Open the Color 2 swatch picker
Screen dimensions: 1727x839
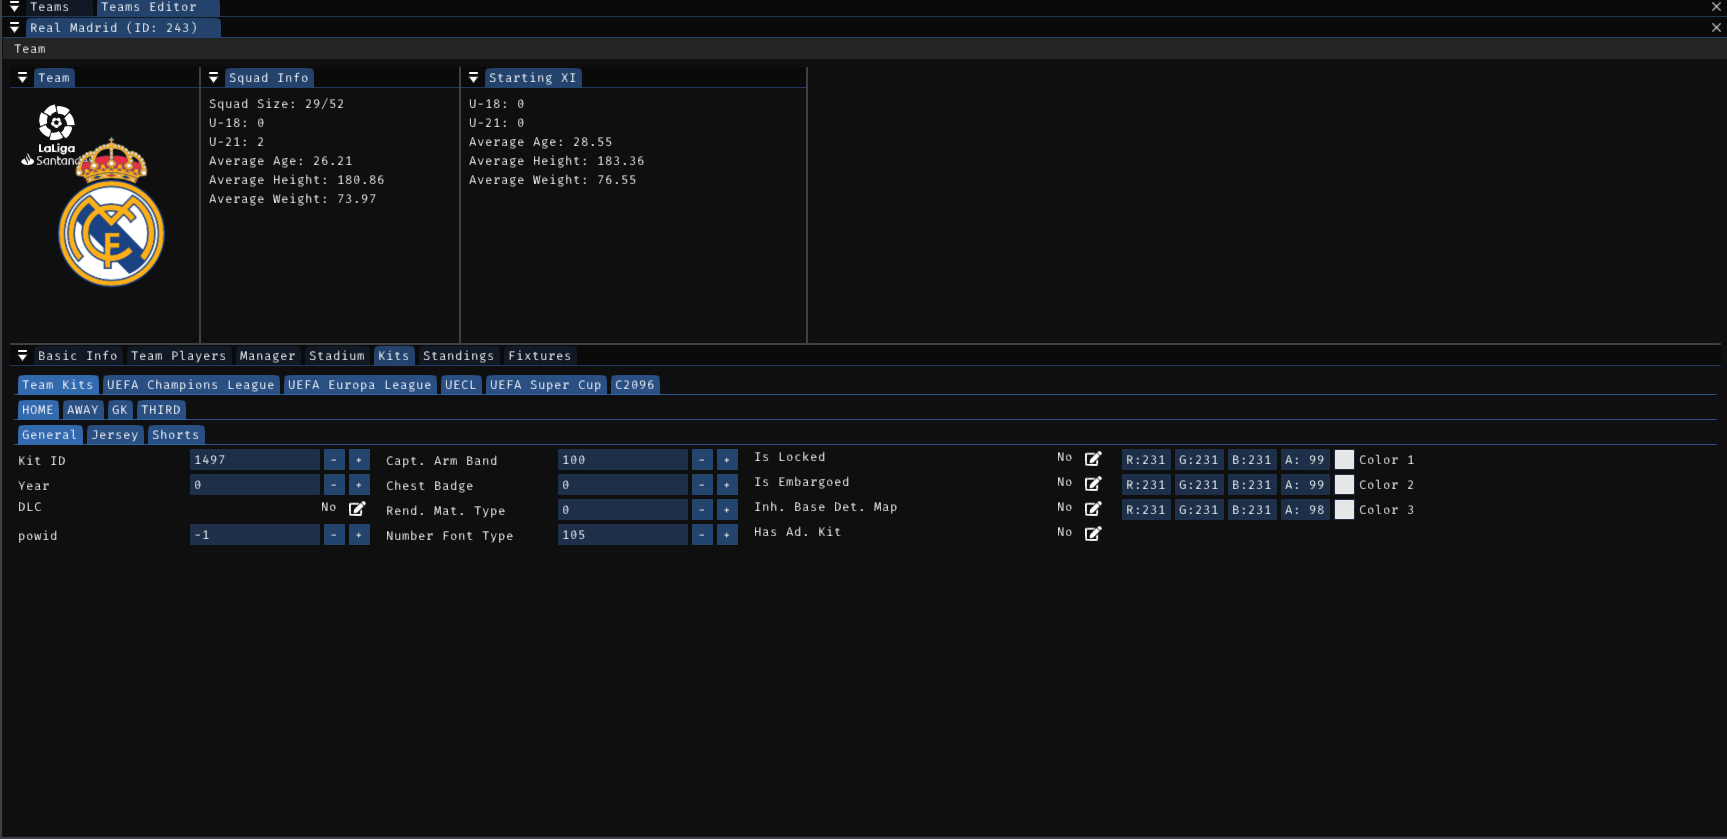1344,485
